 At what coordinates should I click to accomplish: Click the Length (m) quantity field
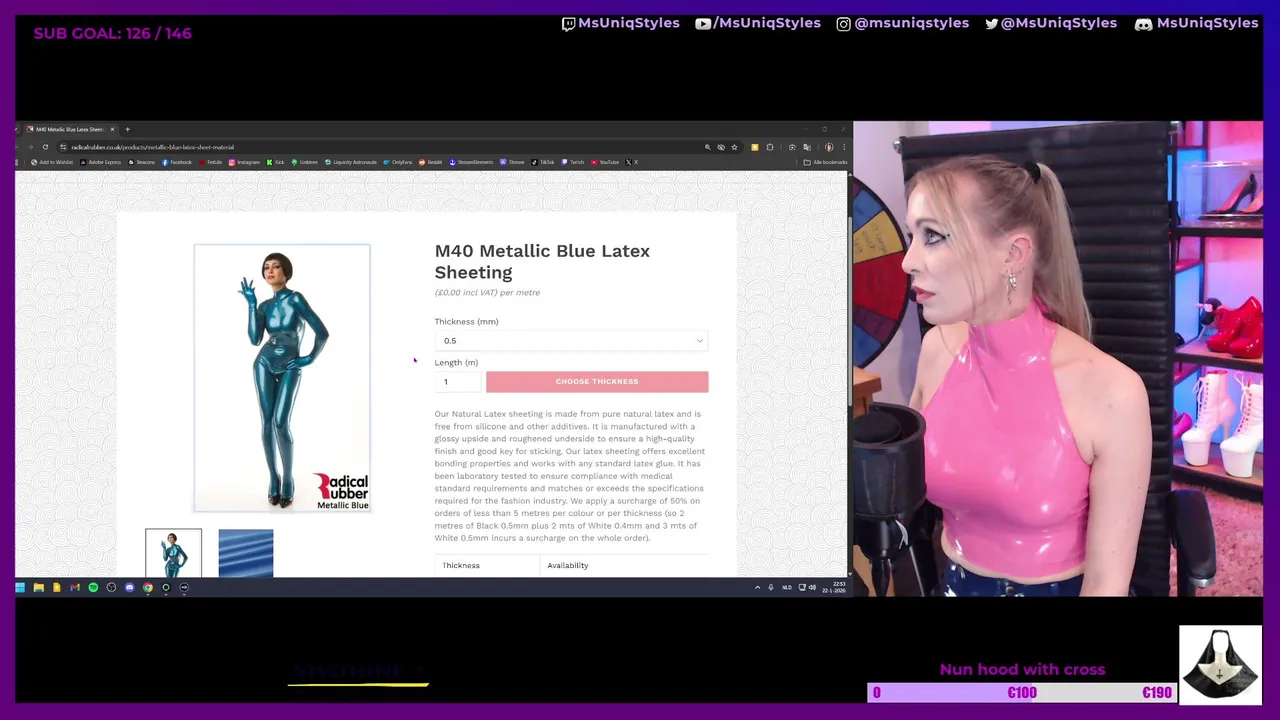point(457,381)
